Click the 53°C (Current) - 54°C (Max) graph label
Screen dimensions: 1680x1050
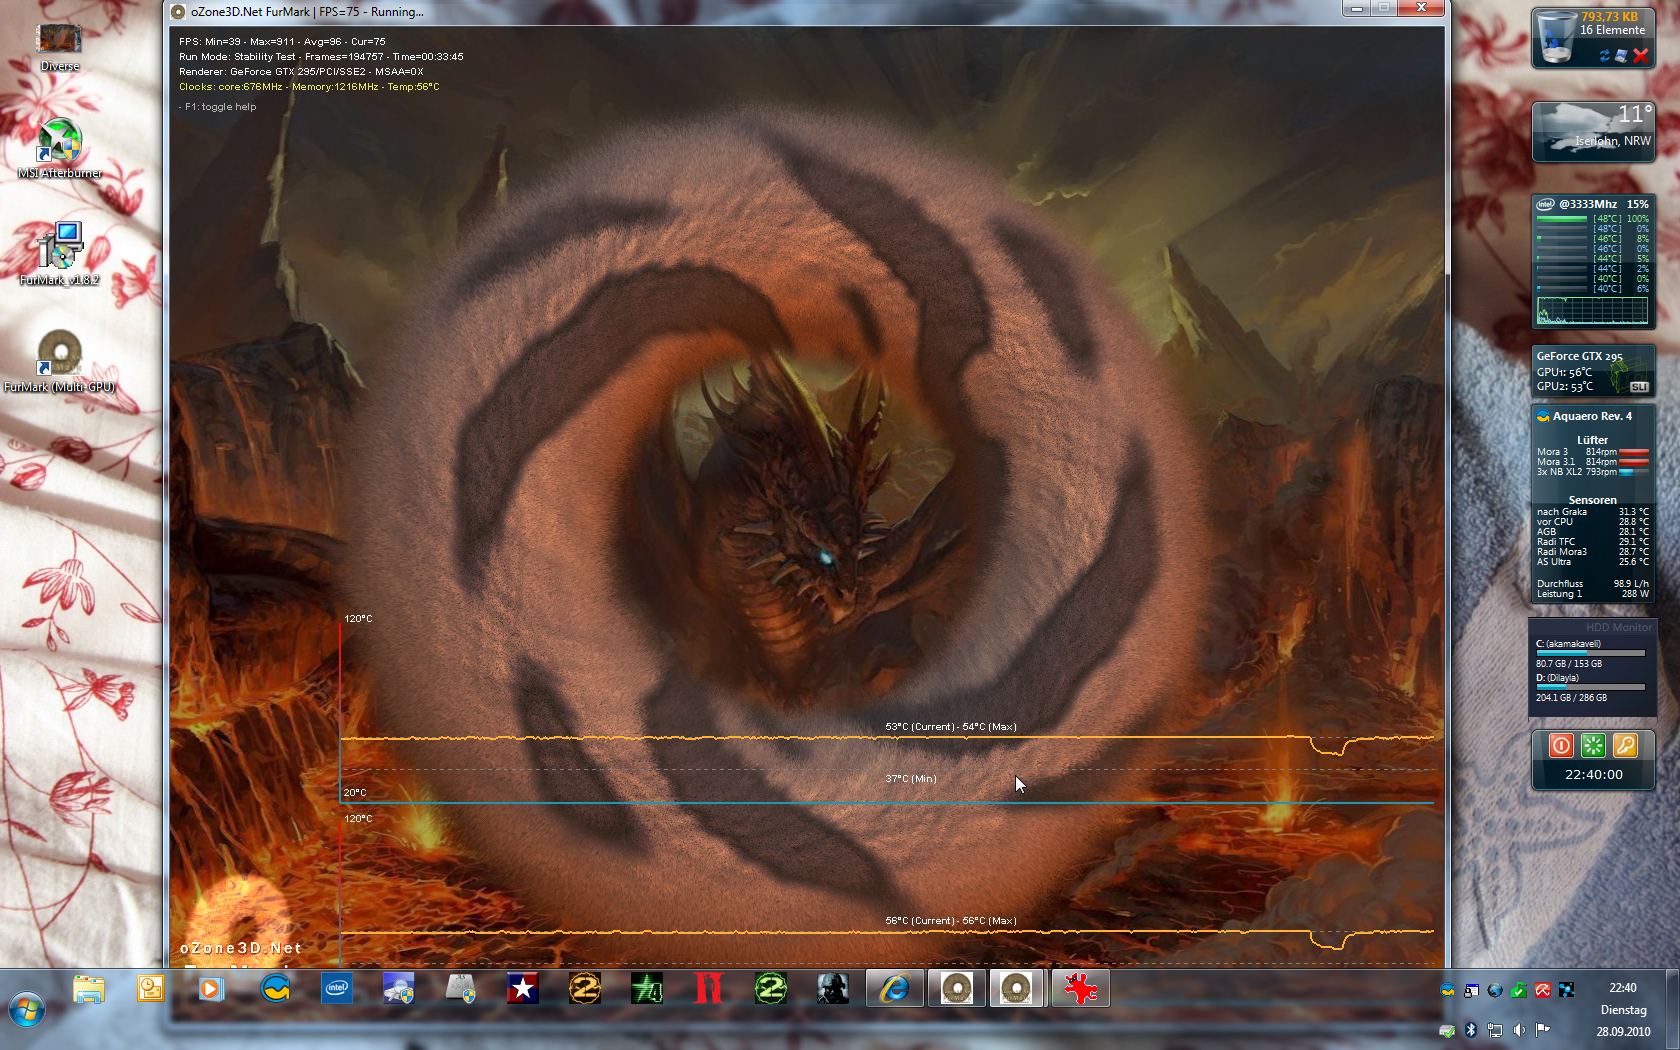(950, 727)
